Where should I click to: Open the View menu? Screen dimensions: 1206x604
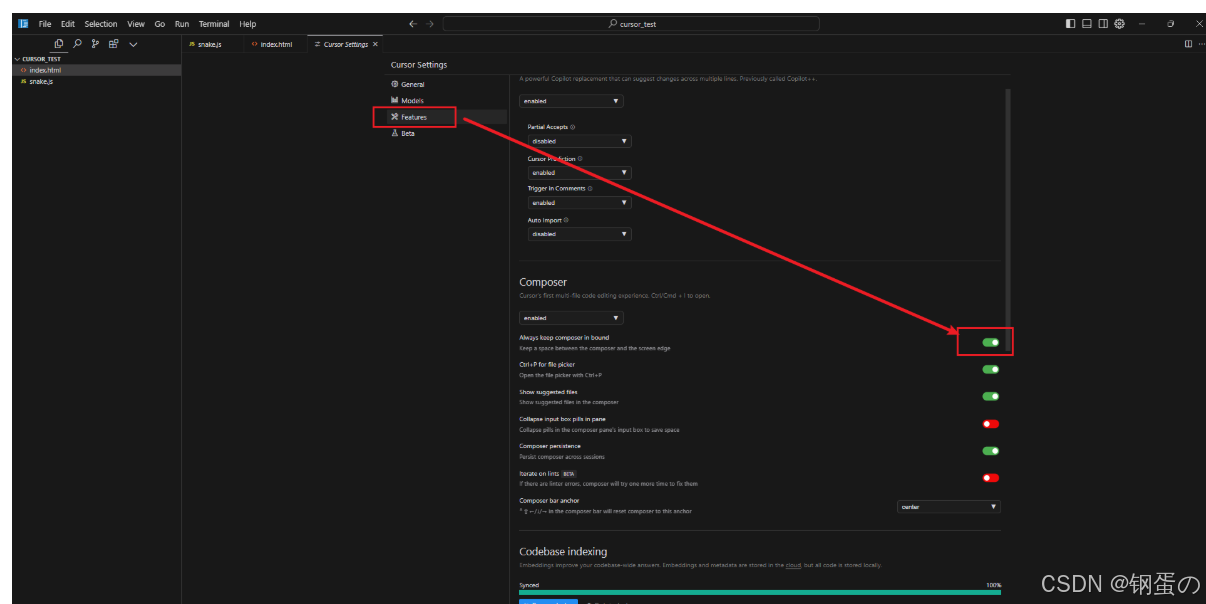tap(136, 24)
